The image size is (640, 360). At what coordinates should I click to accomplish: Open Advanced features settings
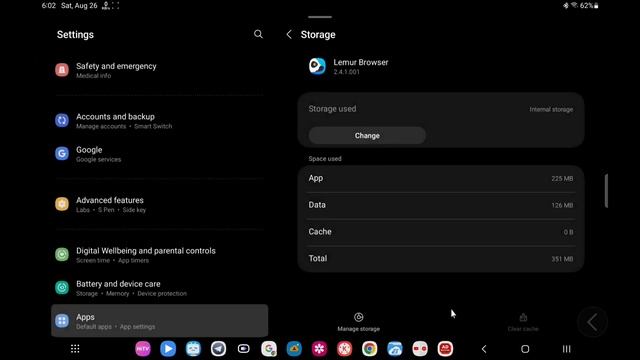coord(160,204)
